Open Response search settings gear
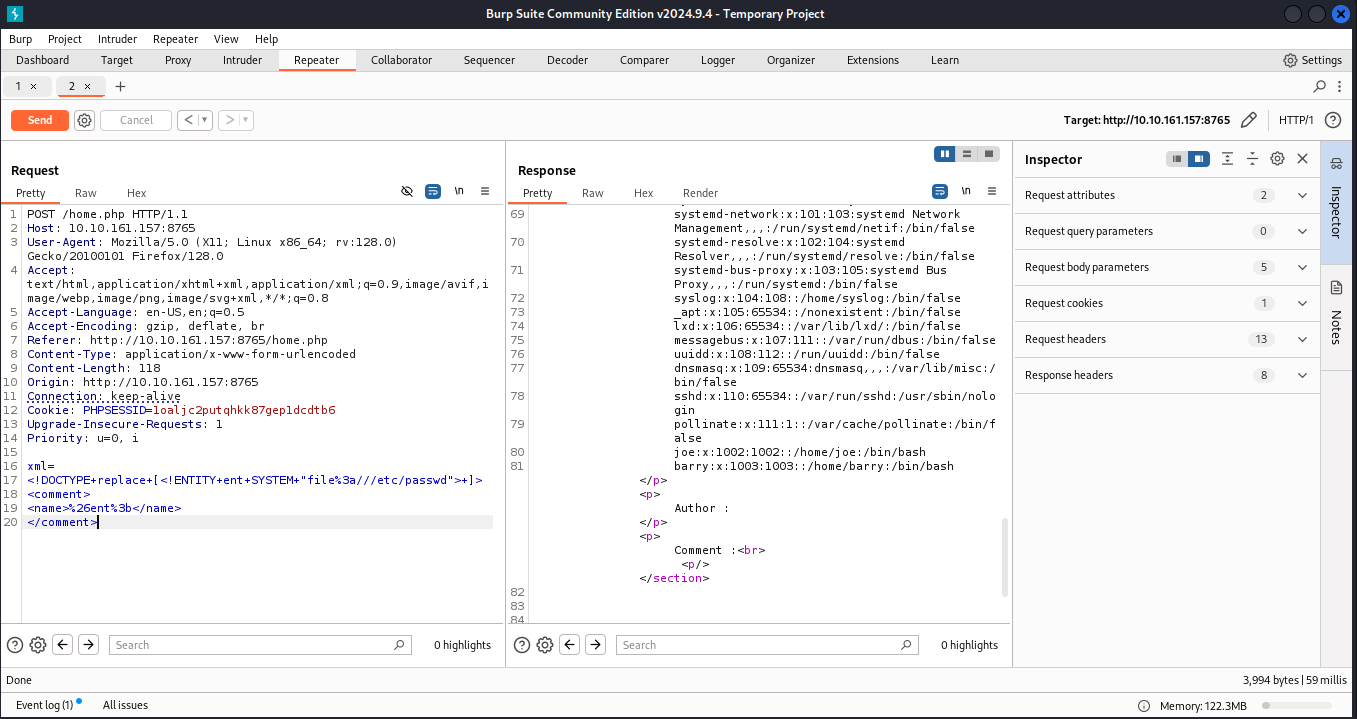The width and height of the screenshot is (1357, 719). pyautogui.click(x=545, y=645)
